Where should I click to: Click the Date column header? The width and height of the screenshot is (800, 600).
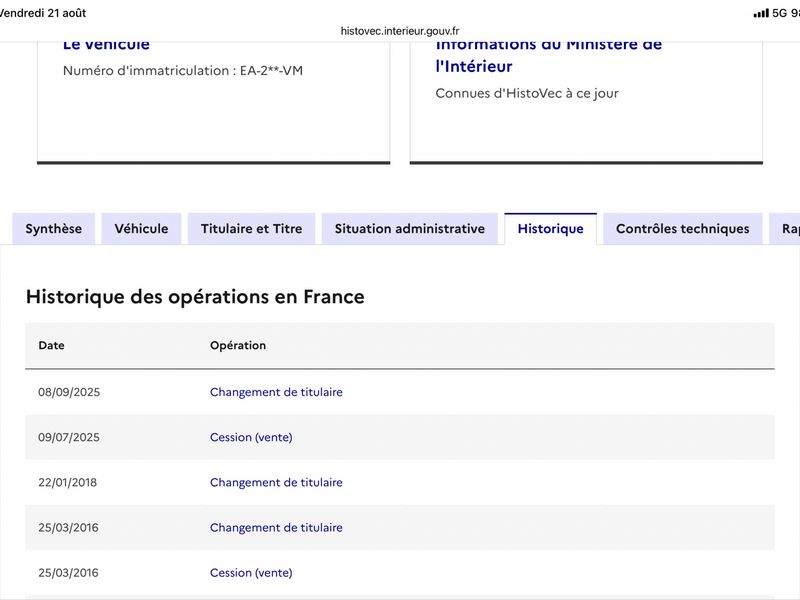click(52, 345)
